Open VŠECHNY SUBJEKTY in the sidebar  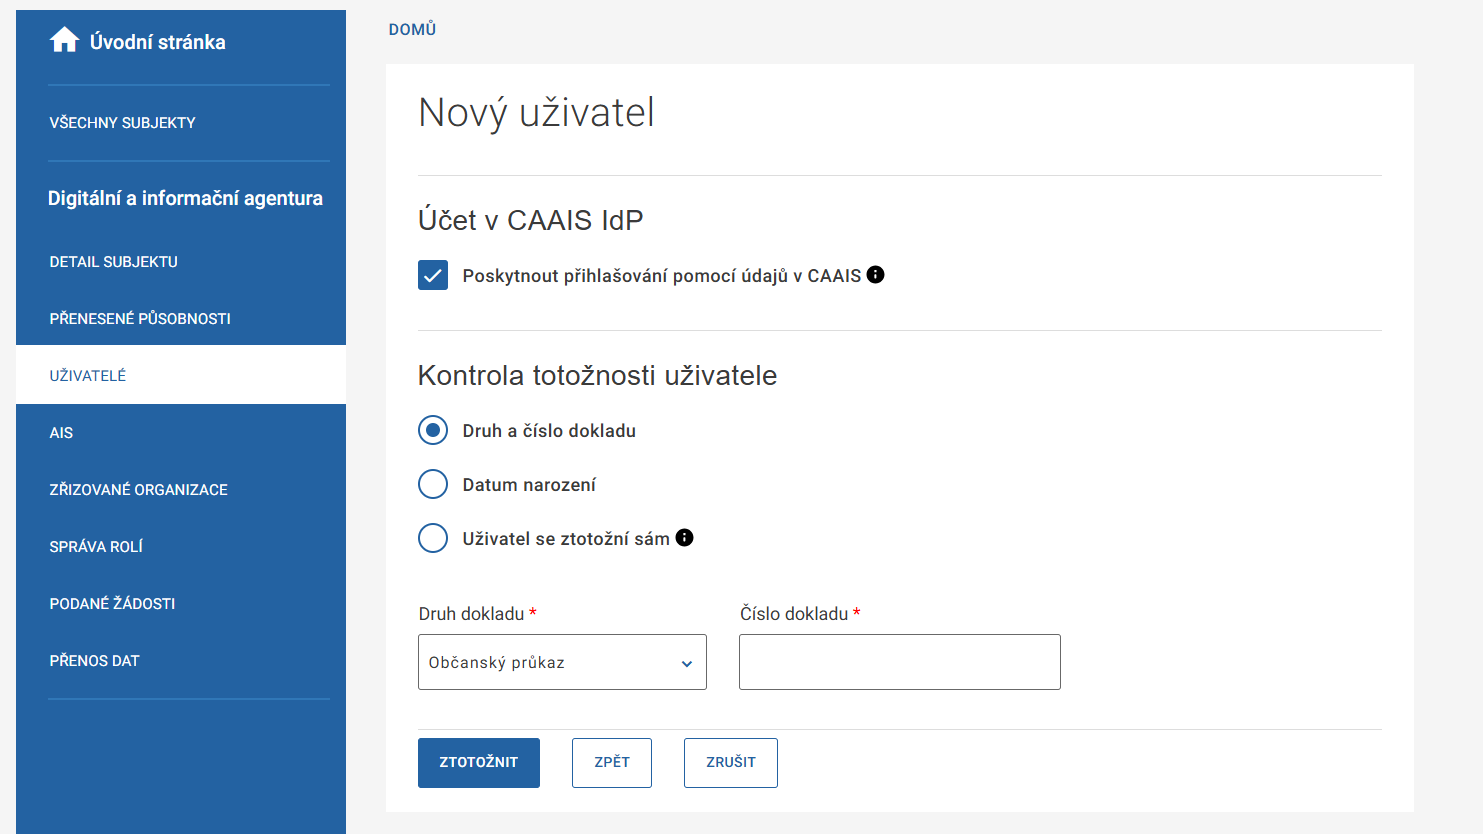[x=123, y=123]
